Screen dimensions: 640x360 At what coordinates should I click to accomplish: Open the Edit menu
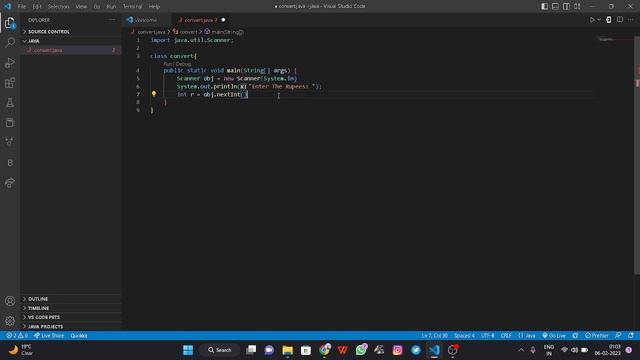coord(37,6)
